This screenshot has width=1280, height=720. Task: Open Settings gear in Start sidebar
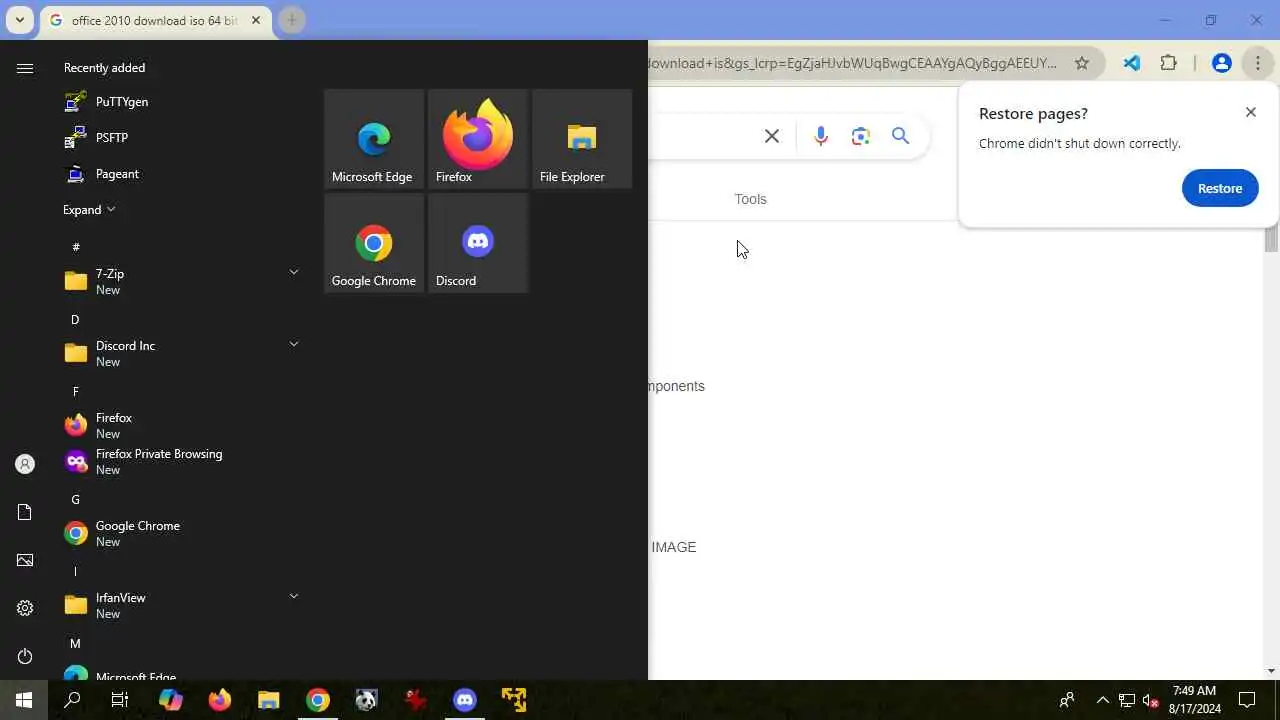(x=25, y=608)
